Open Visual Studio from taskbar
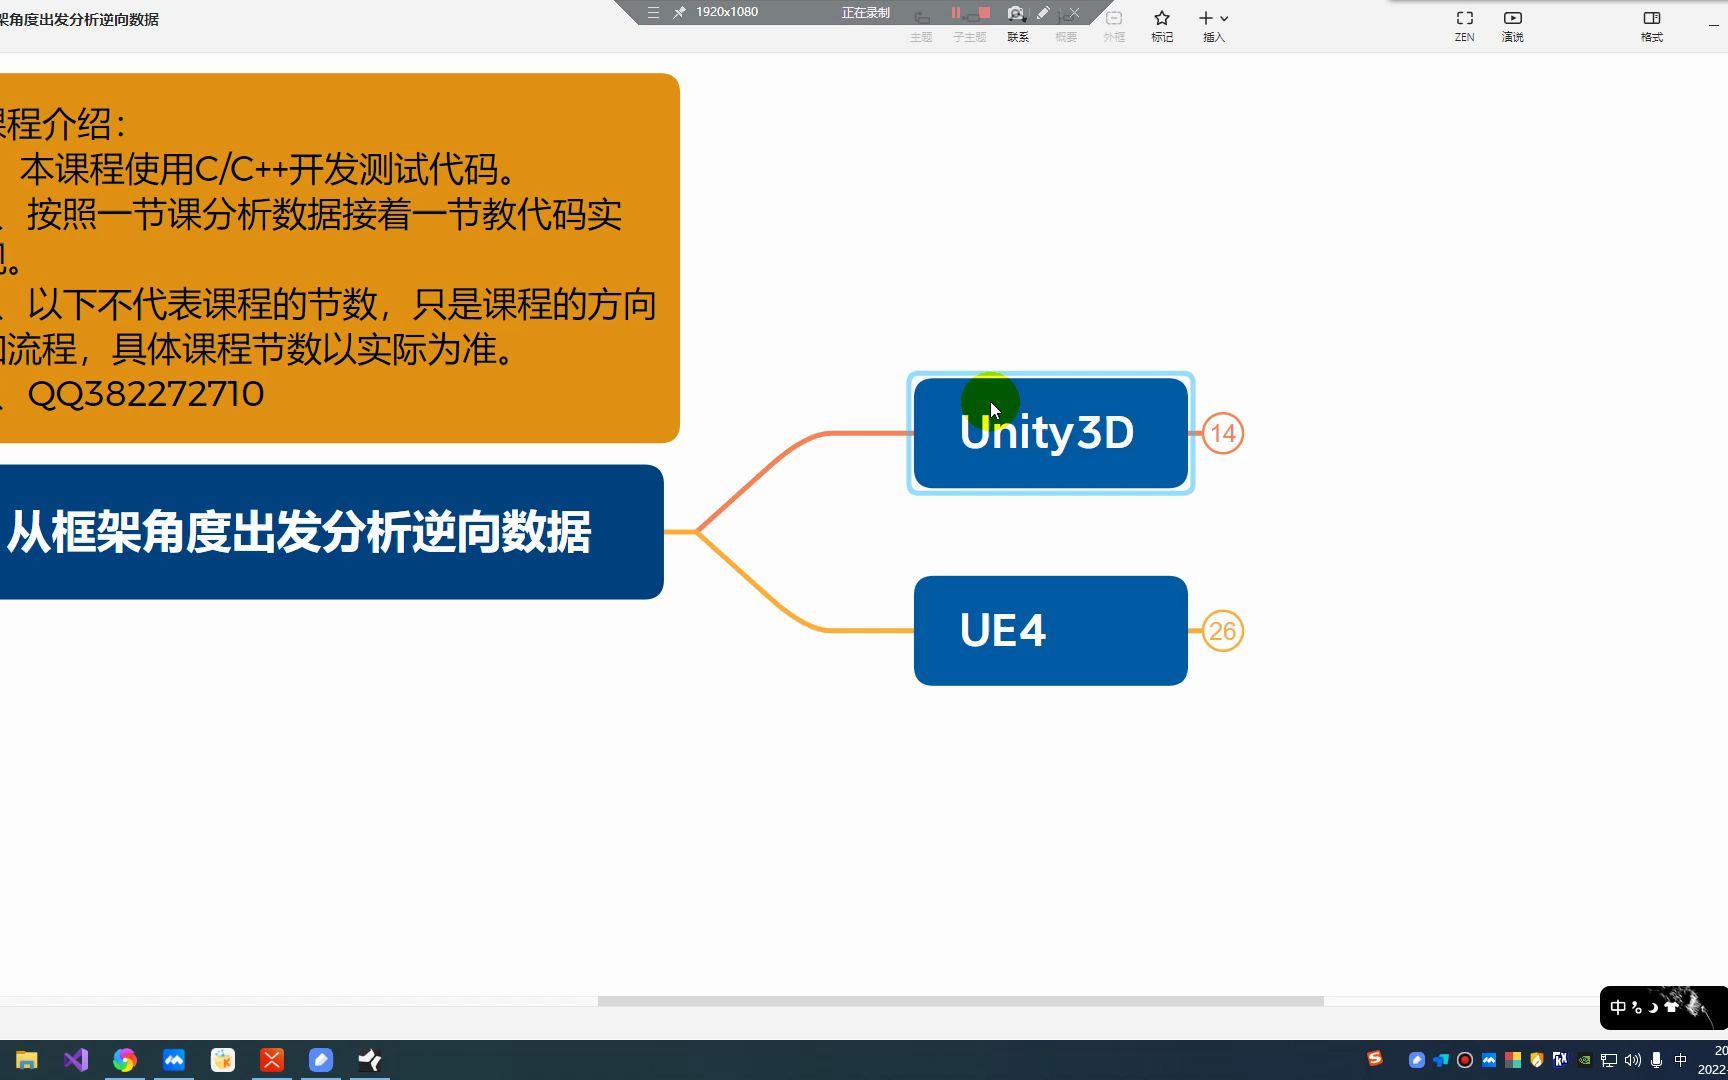 pyautogui.click(x=76, y=1060)
